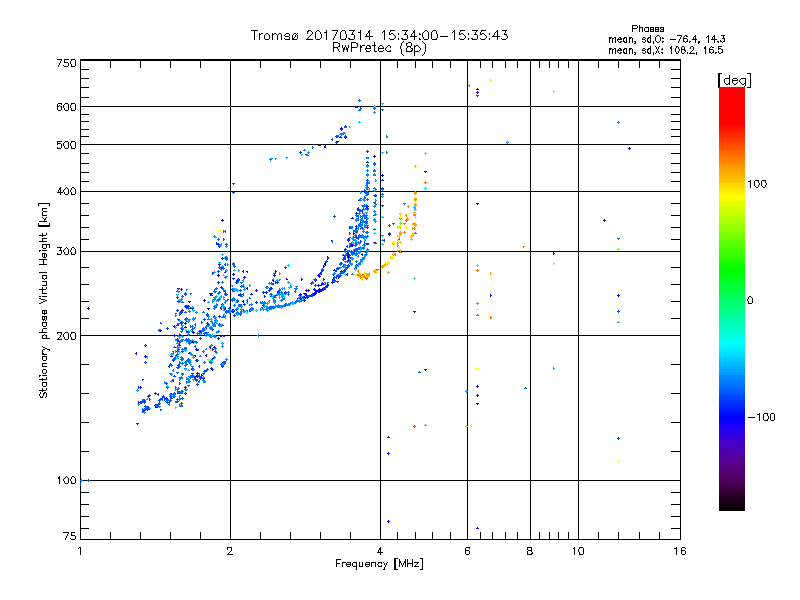Click the 'Stationary phase Virtual Height [km]' axis label
800x600 pixels.
(x=44, y=300)
